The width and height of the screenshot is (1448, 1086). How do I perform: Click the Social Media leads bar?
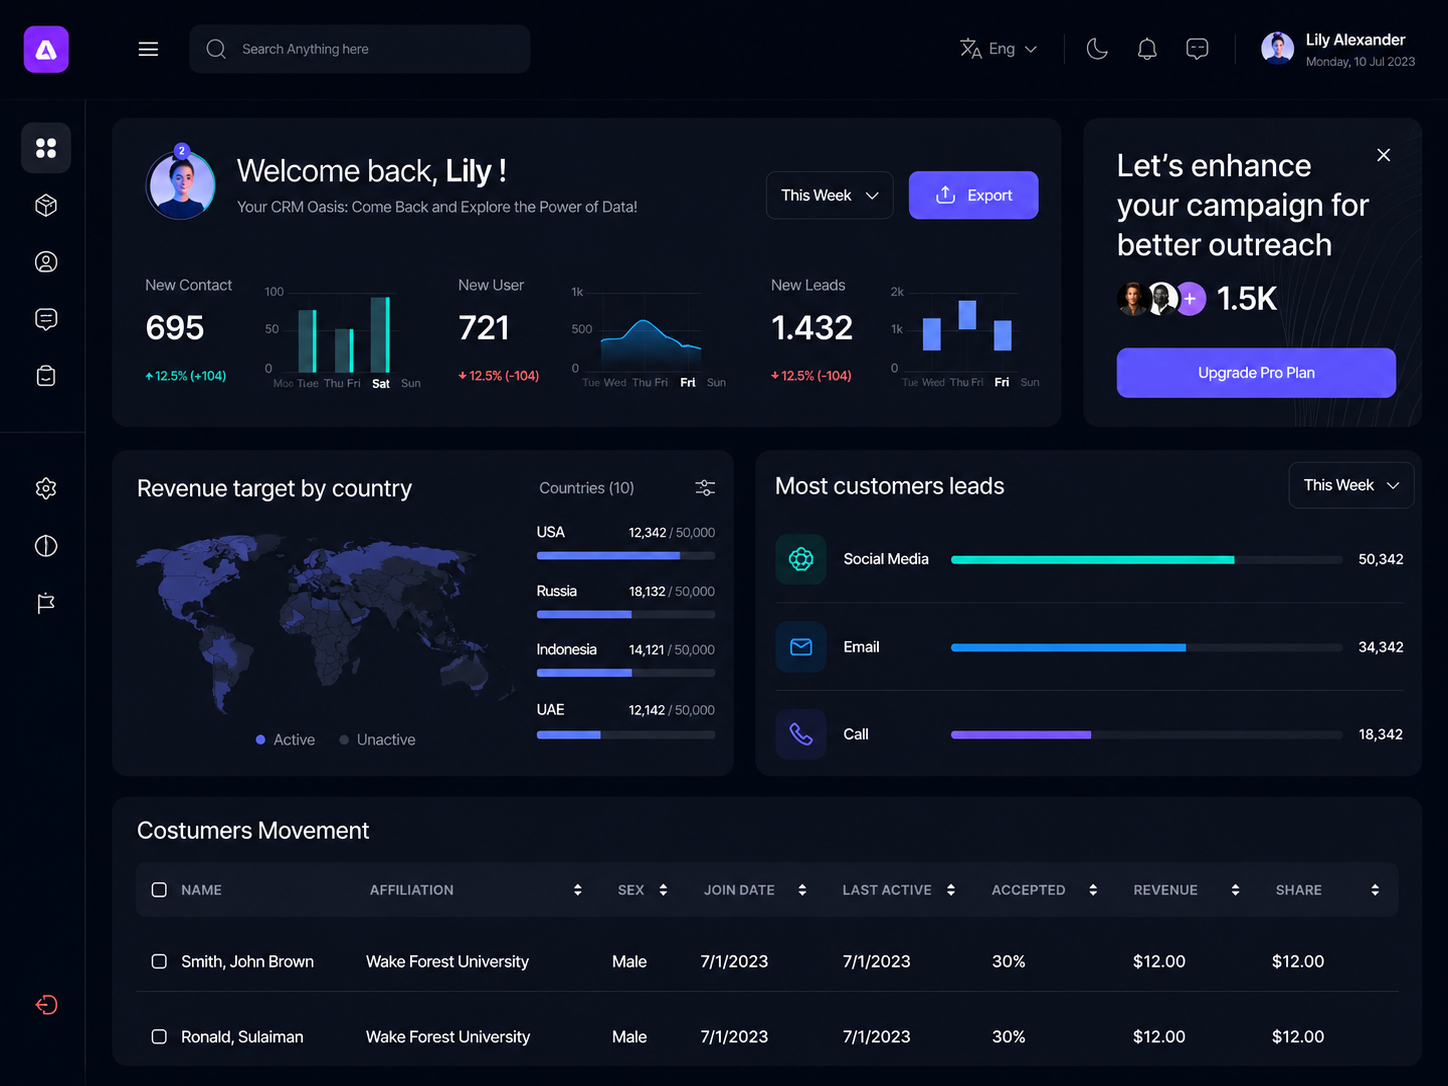coord(1146,560)
